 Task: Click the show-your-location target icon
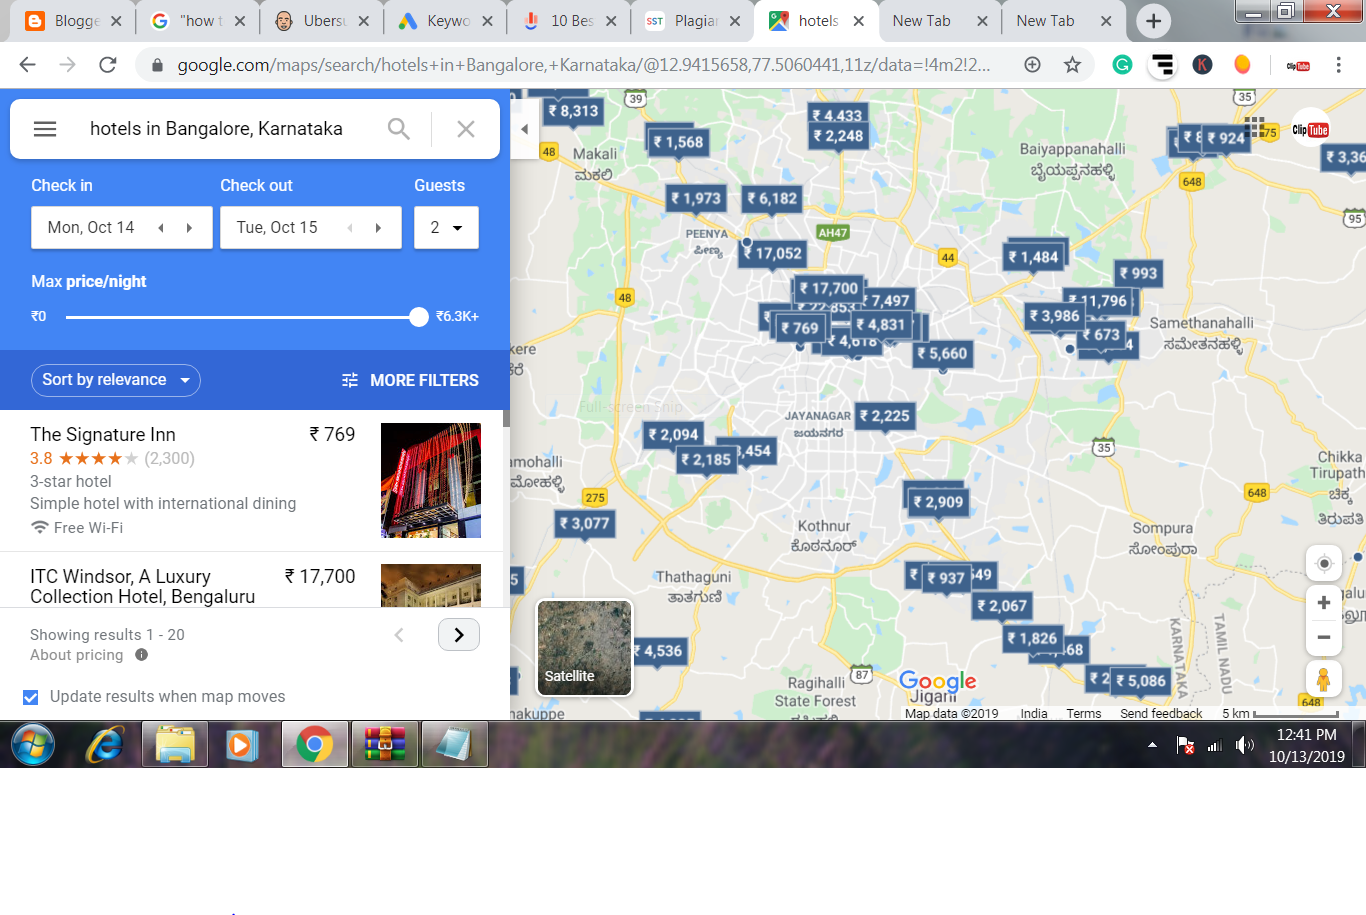1323,562
